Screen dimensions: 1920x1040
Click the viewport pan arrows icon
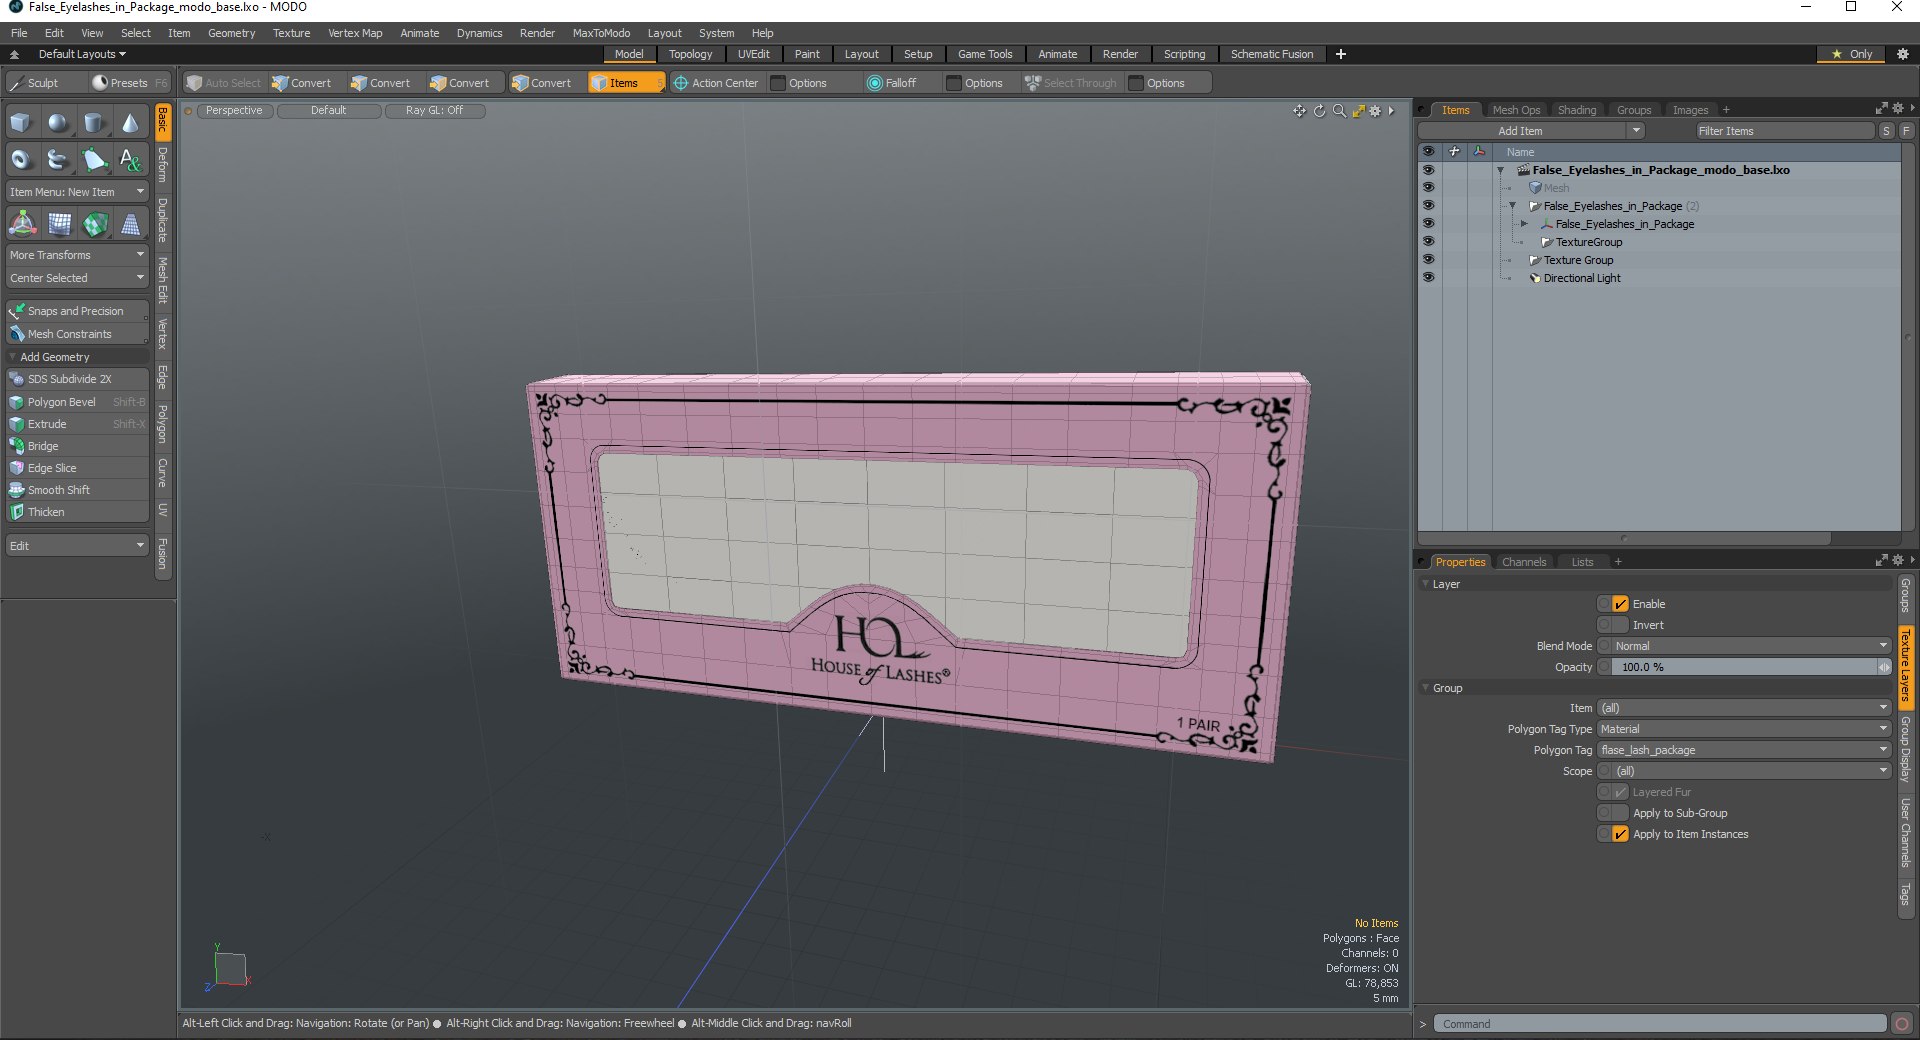[1299, 111]
